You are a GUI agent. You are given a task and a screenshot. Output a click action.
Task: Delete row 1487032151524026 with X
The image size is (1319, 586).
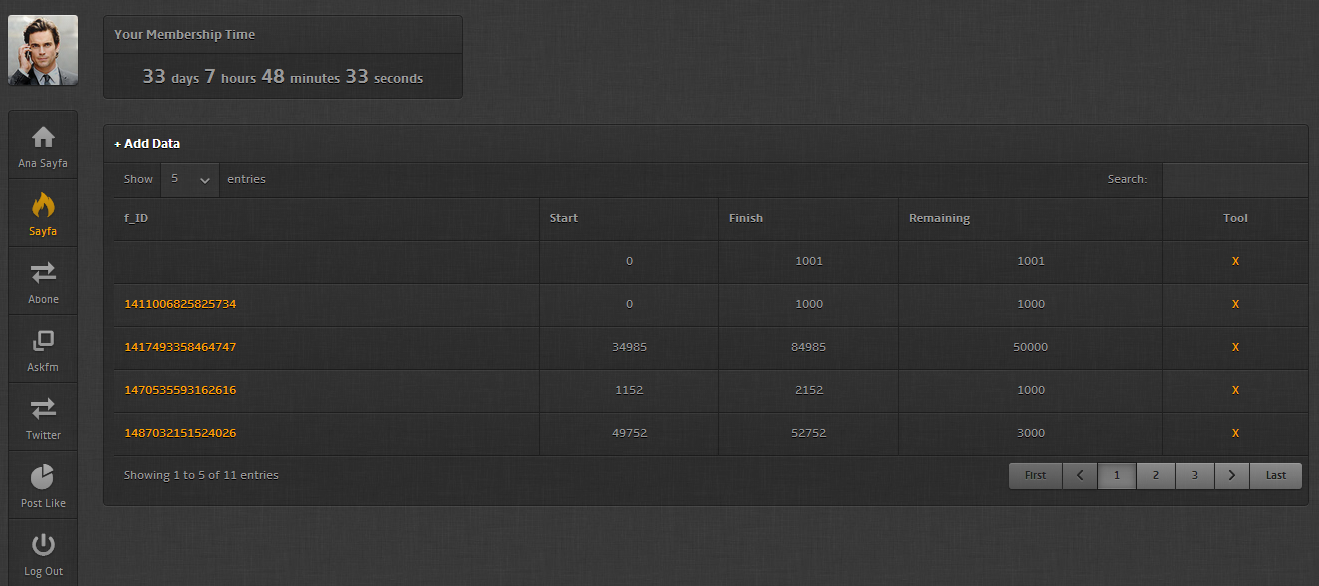coord(1235,433)
